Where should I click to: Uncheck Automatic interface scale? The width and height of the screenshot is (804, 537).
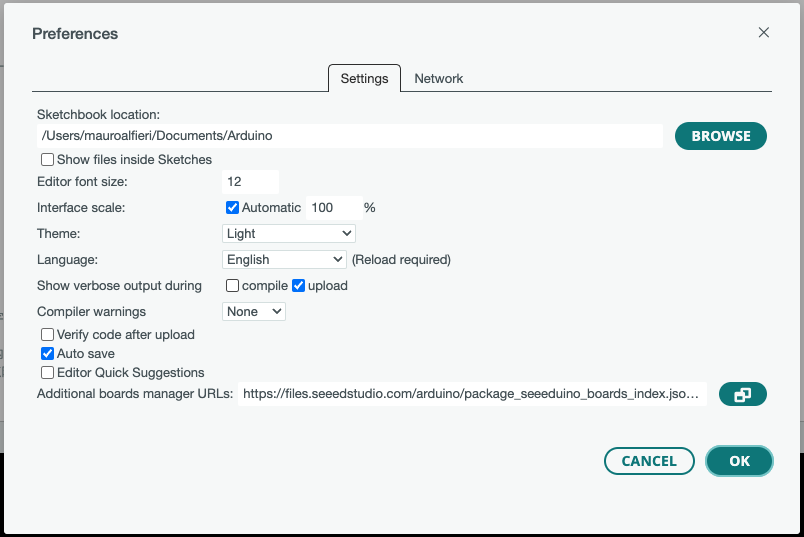233,208
